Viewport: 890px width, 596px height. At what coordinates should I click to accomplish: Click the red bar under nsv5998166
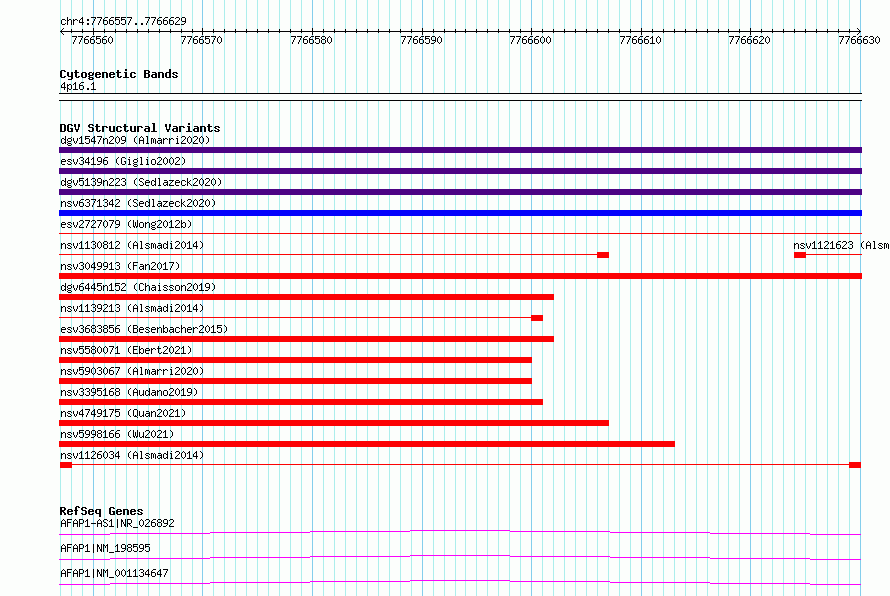[x=367, y=444]
